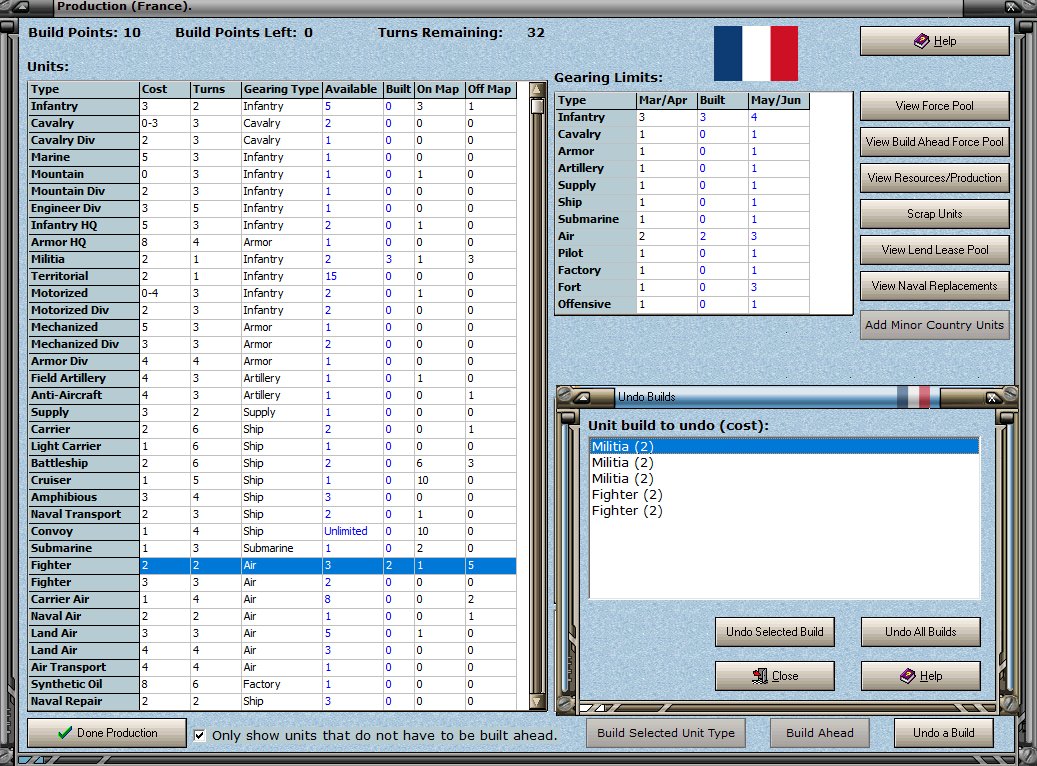Click the Build Ahead button
Viewport: 1037px width, 766px height.
coord(819,732)
